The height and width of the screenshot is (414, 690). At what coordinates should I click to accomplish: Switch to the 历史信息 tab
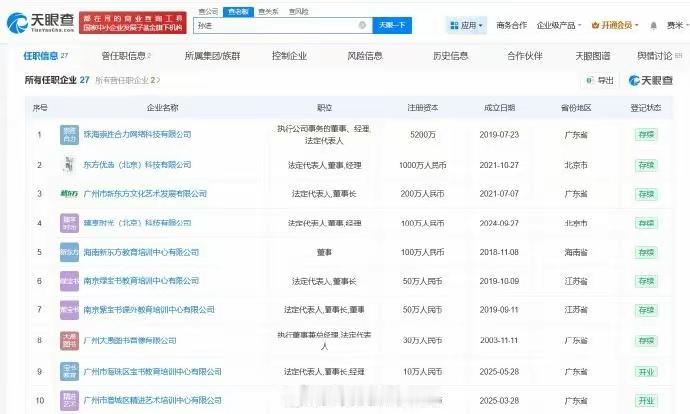(450, 56)
